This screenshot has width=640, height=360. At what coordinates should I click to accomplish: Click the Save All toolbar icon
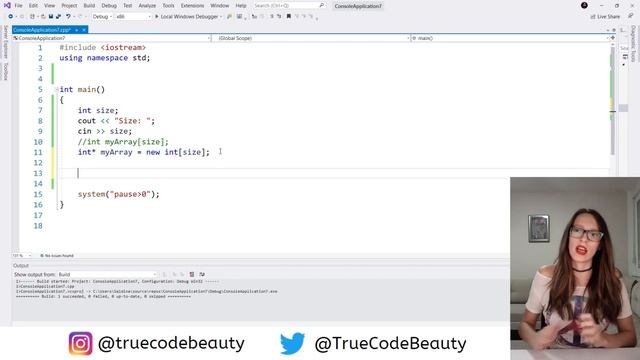[x=58, y=16]
